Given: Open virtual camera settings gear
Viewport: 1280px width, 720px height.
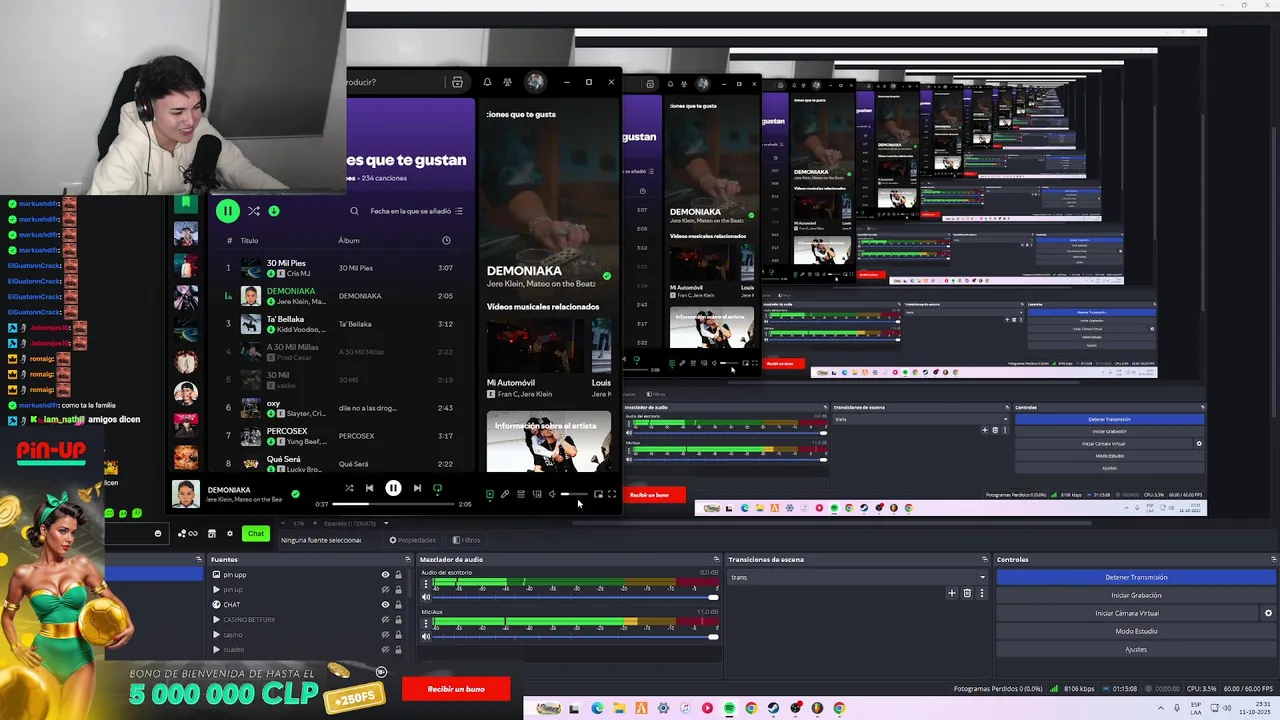Looking at the screenshot, I should pyautogui.click(x=1269, y=613).
